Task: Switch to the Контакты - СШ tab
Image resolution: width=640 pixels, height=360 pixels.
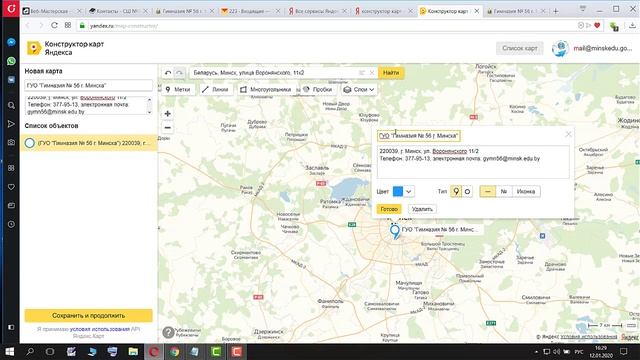Action: click(118, 11)
